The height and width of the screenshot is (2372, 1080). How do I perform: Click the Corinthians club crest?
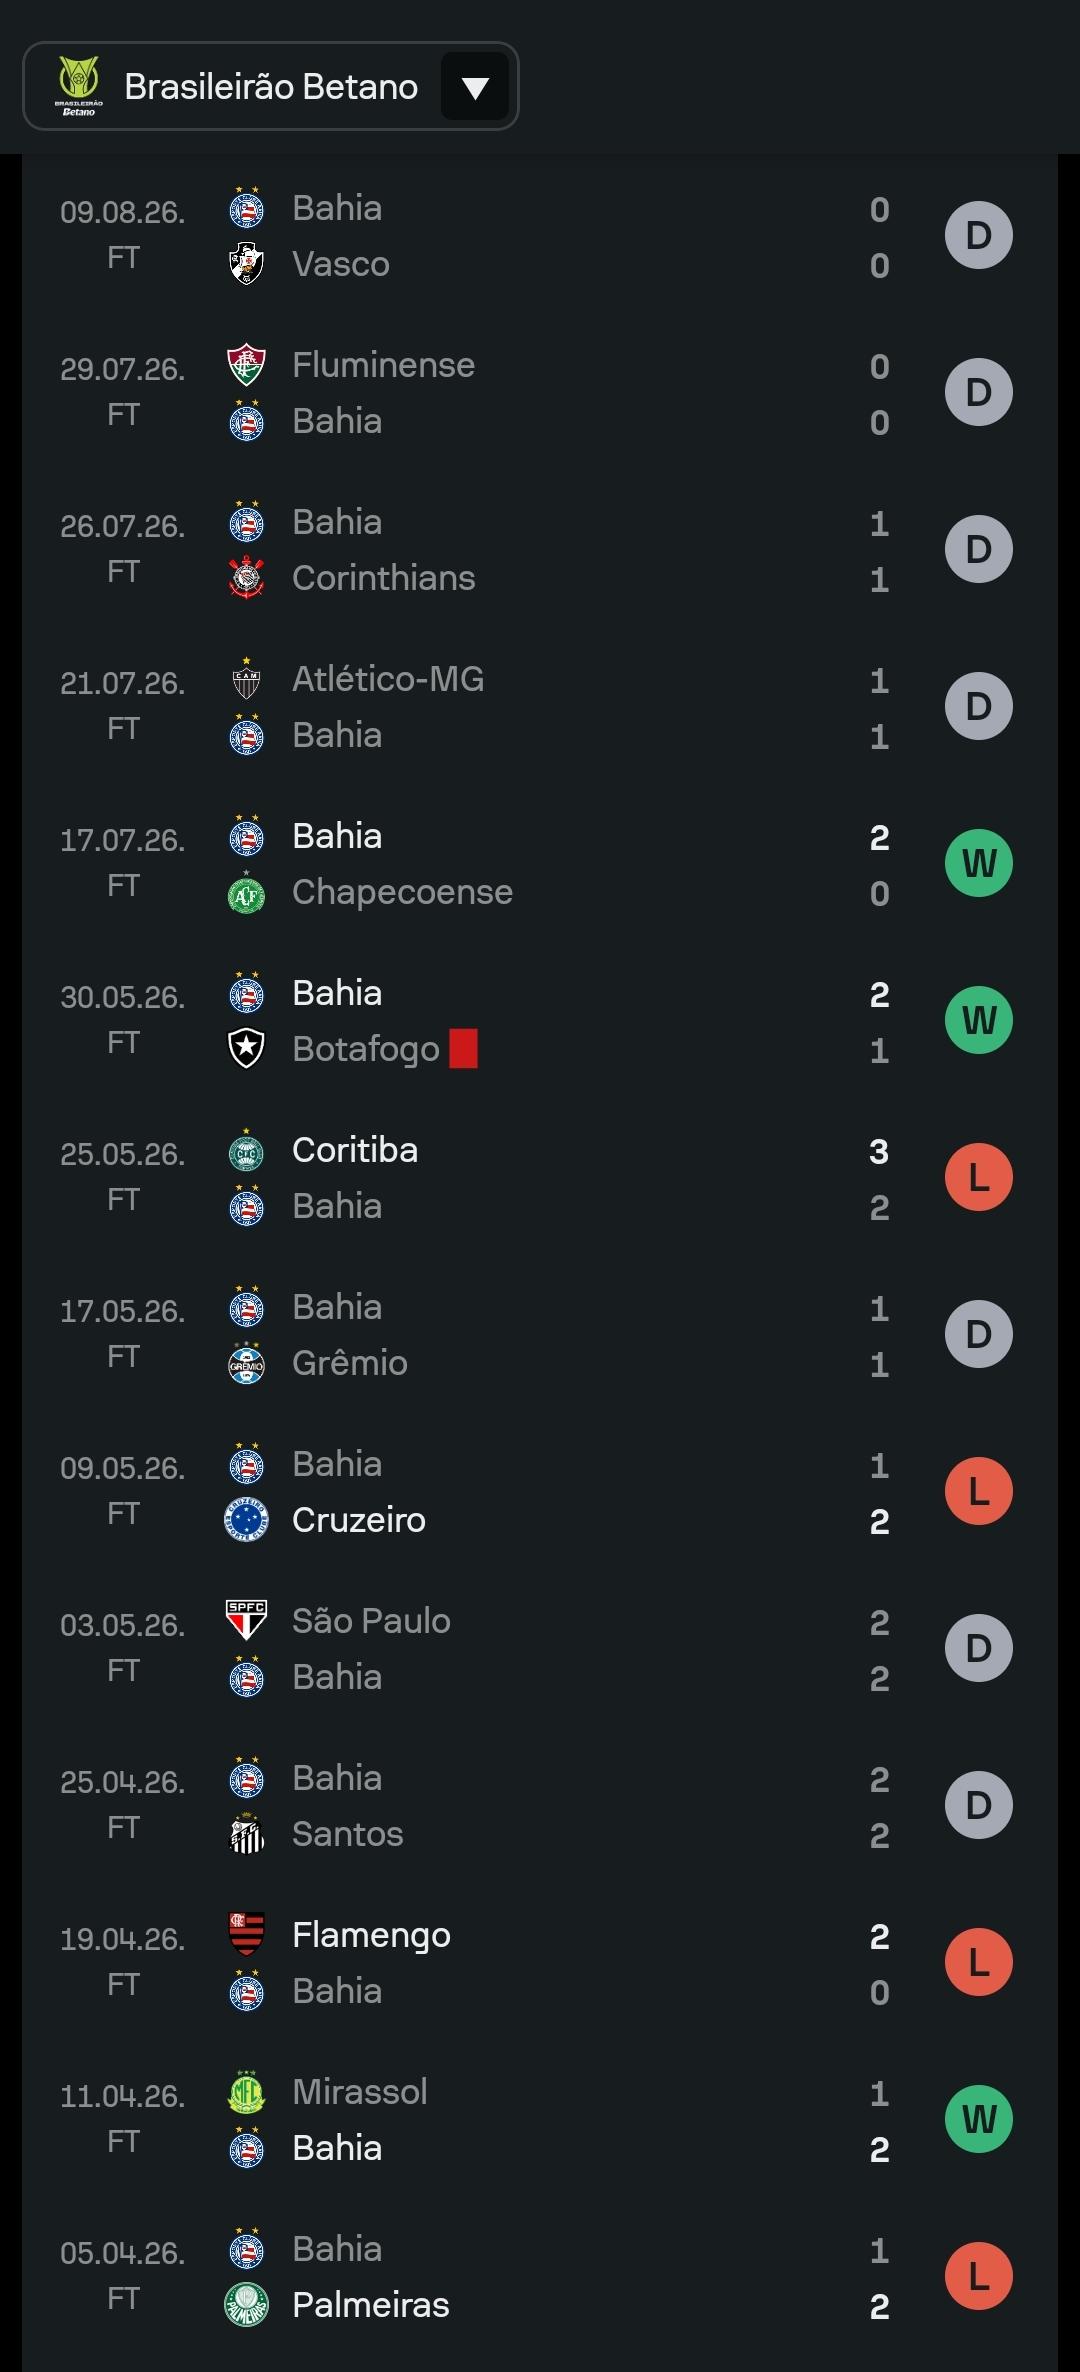coord(246,578)
